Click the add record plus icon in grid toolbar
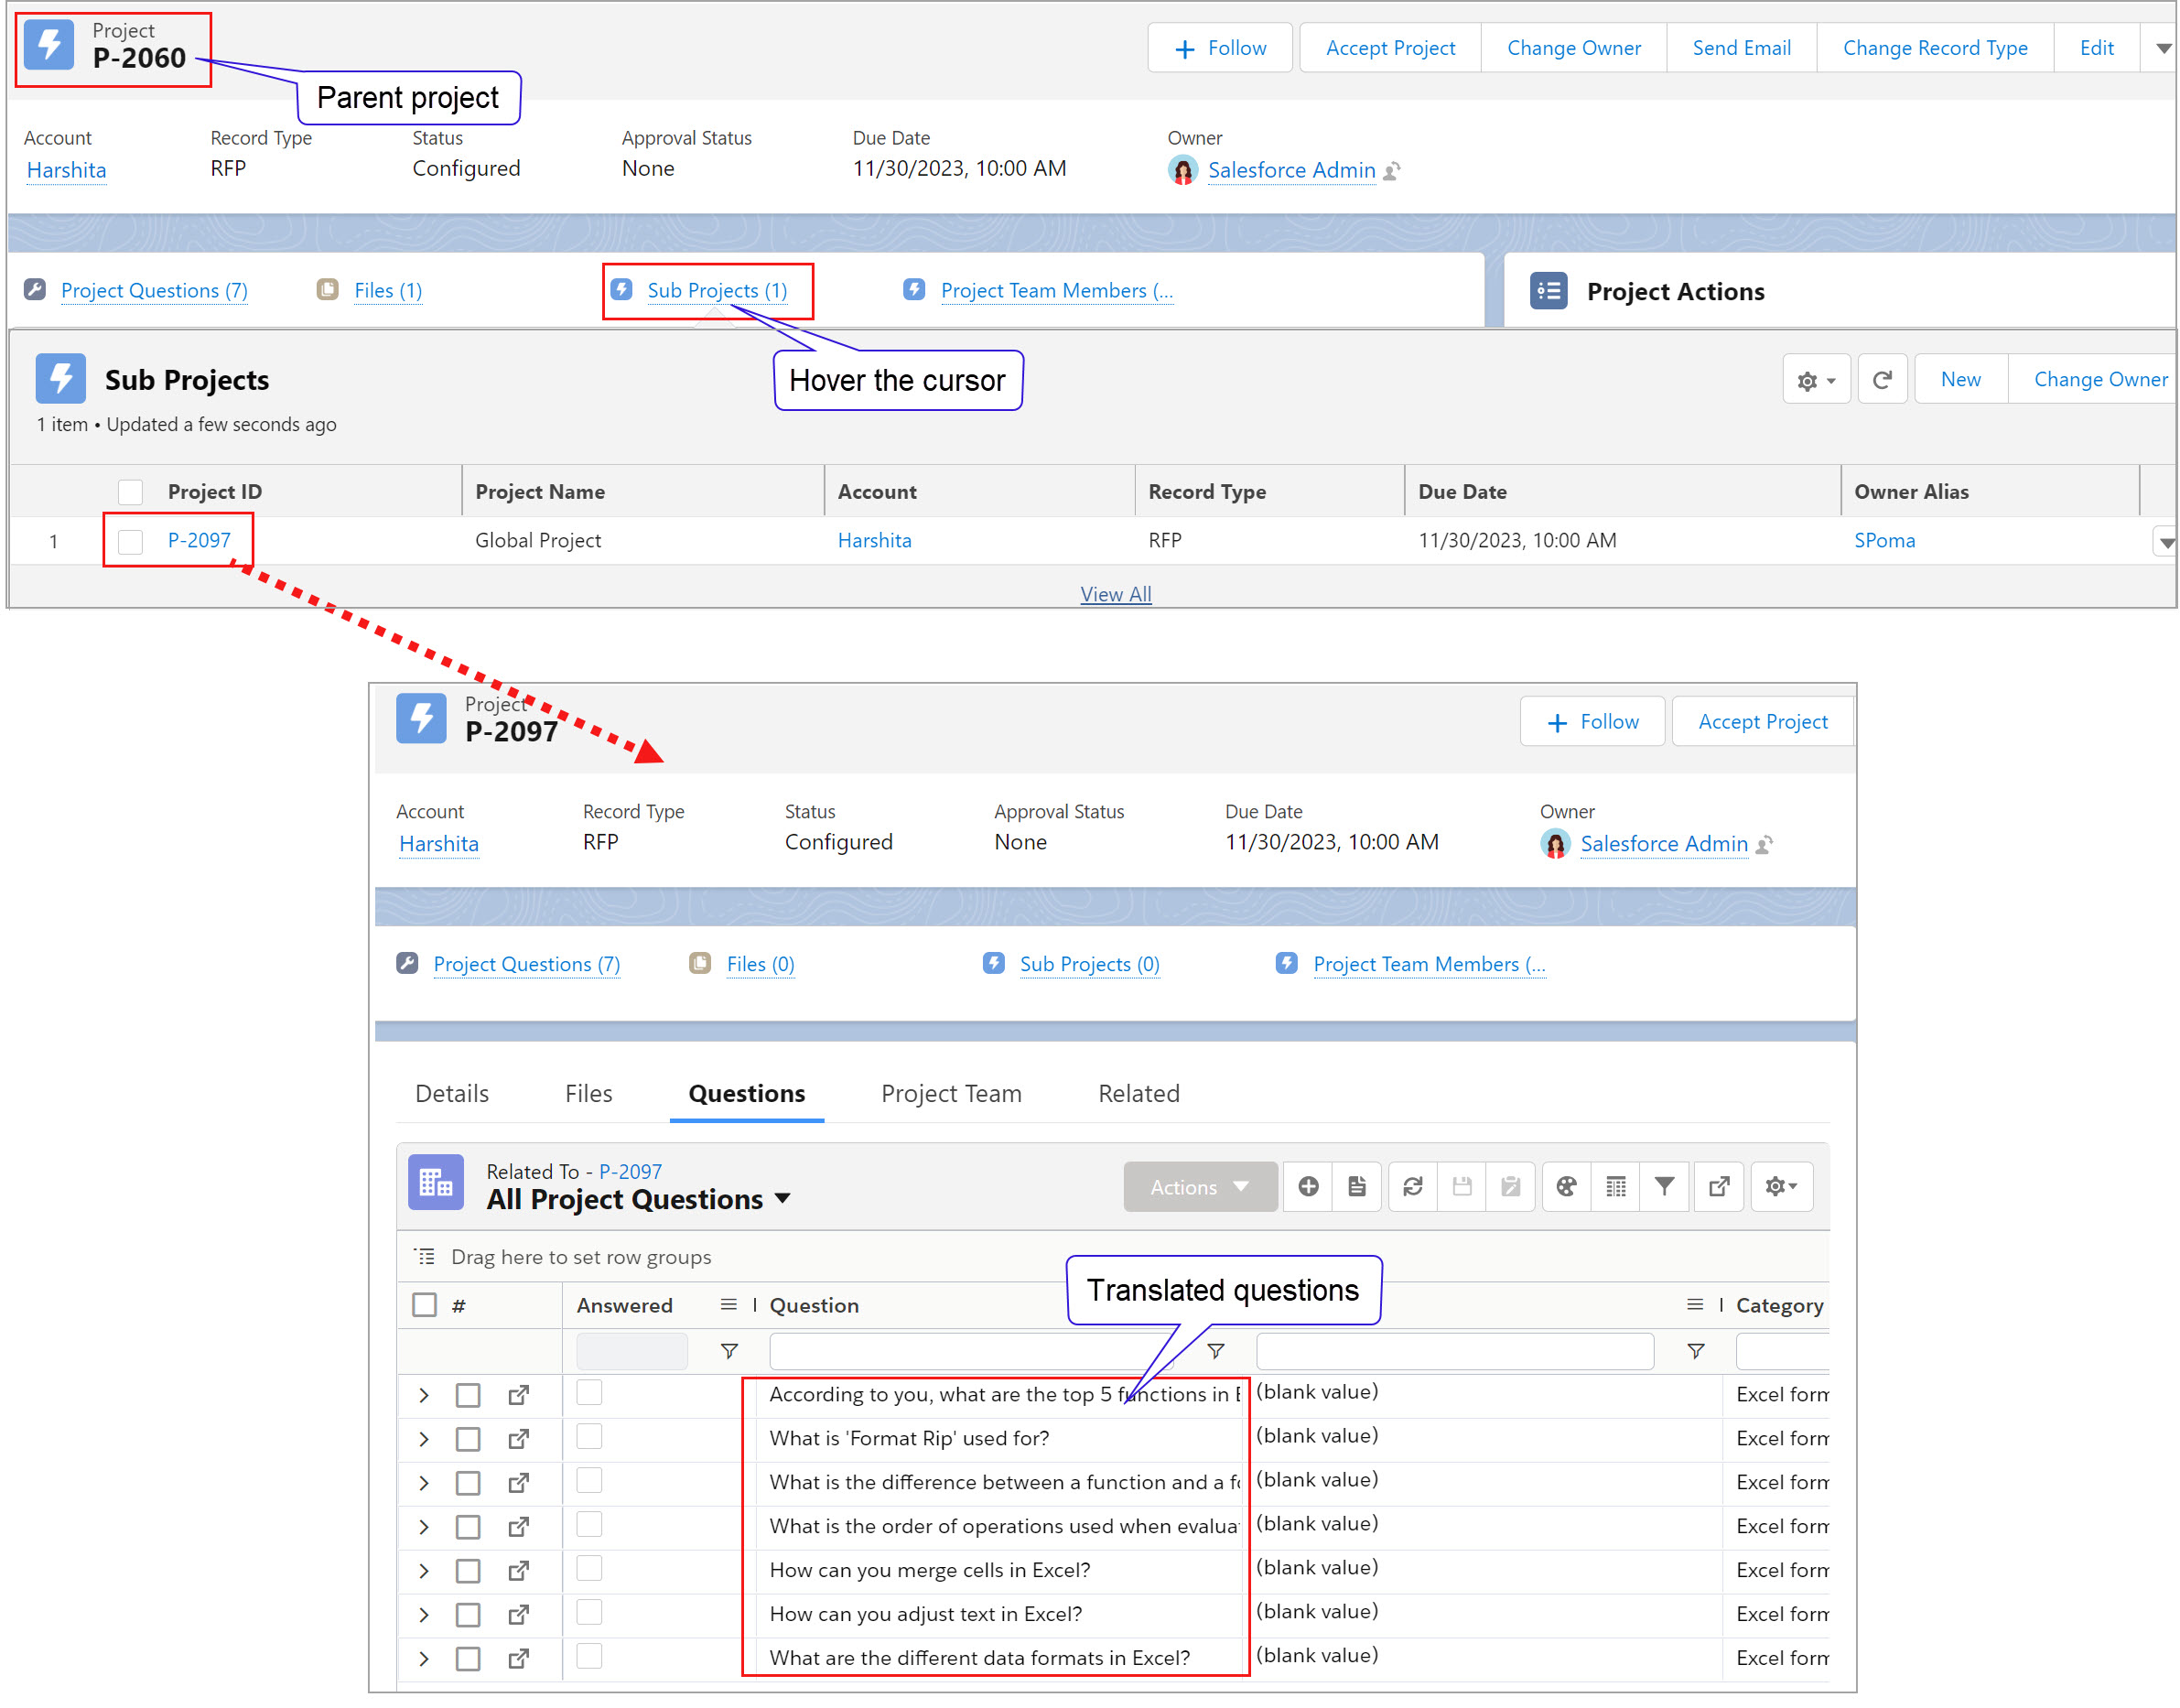Screen dimensions: 2180x1708 (1307, 1187)
